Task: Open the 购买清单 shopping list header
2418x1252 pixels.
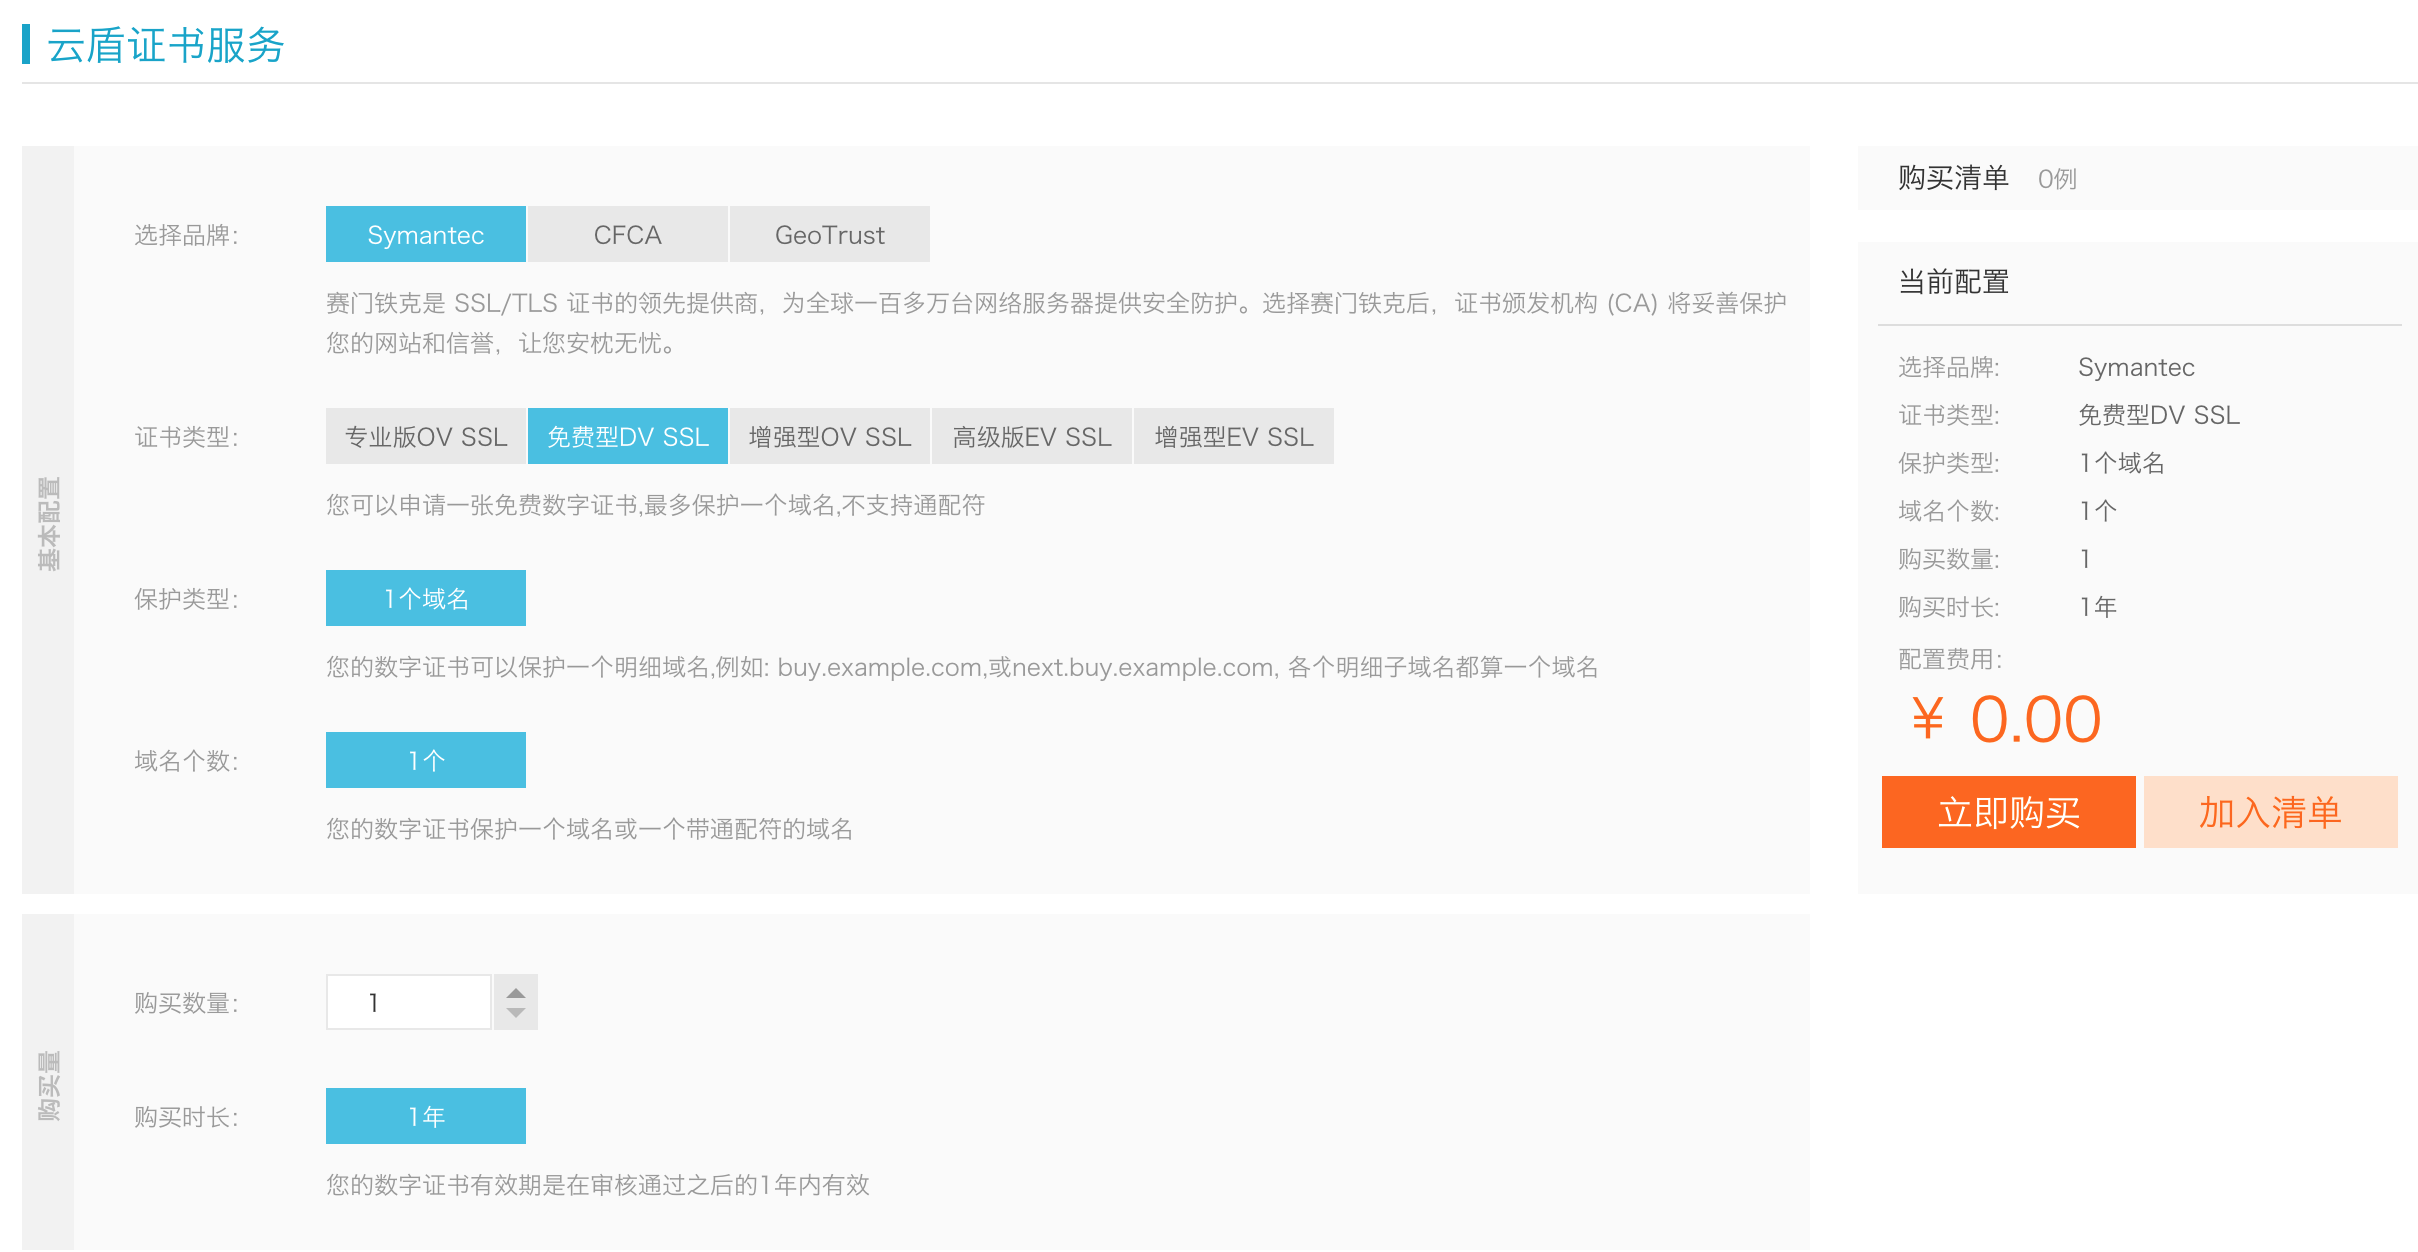Action: [x=1953, y=178]
